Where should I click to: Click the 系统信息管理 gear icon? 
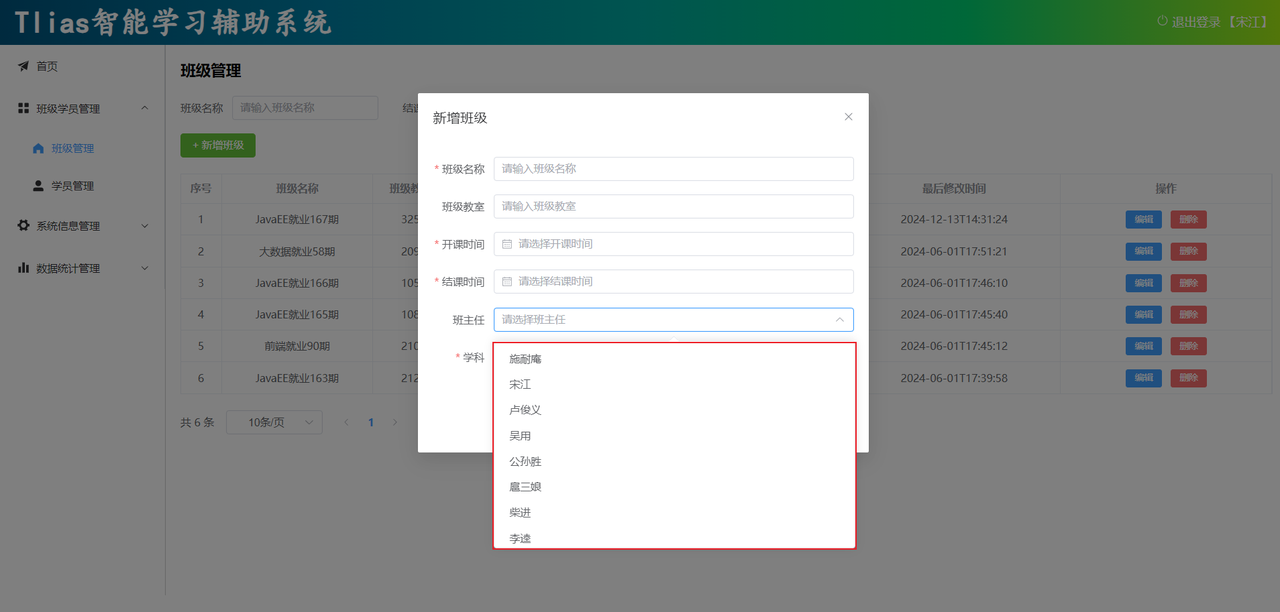click(22, 225)
